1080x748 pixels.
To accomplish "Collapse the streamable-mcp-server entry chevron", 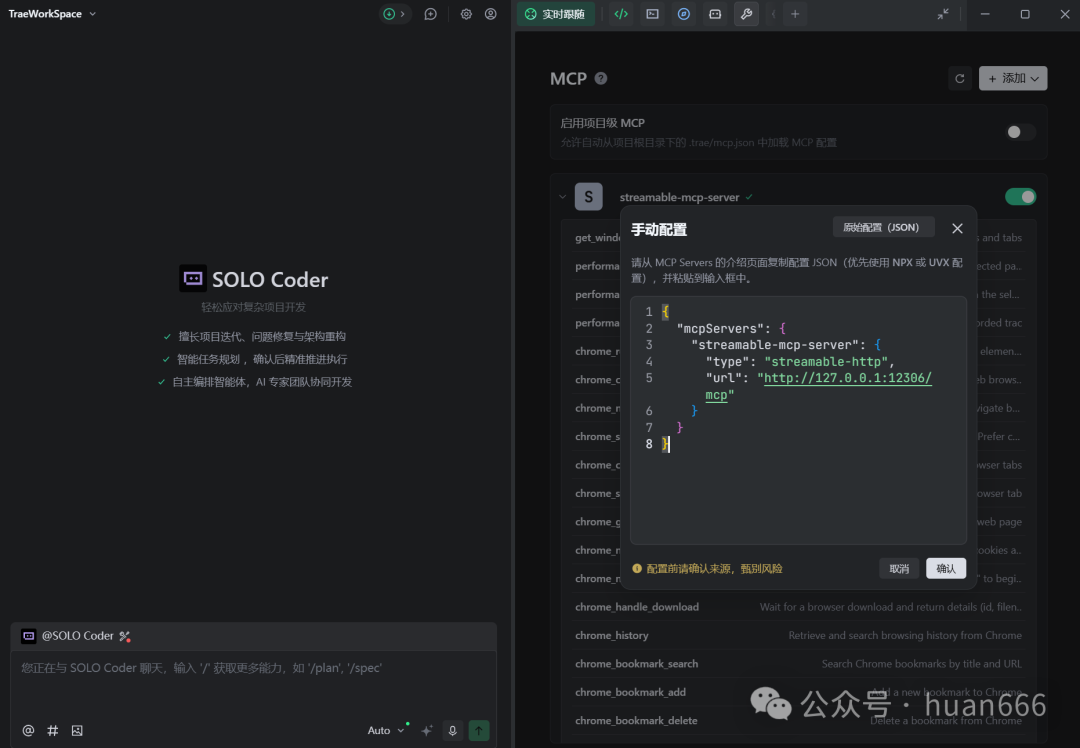I will (563, 197).
